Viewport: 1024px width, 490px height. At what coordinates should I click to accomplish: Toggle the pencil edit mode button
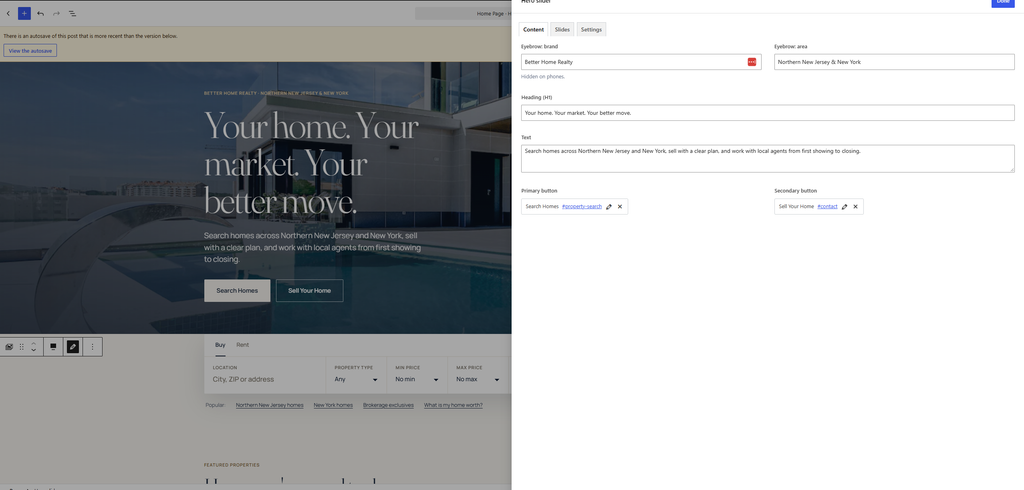click(72, 347)
